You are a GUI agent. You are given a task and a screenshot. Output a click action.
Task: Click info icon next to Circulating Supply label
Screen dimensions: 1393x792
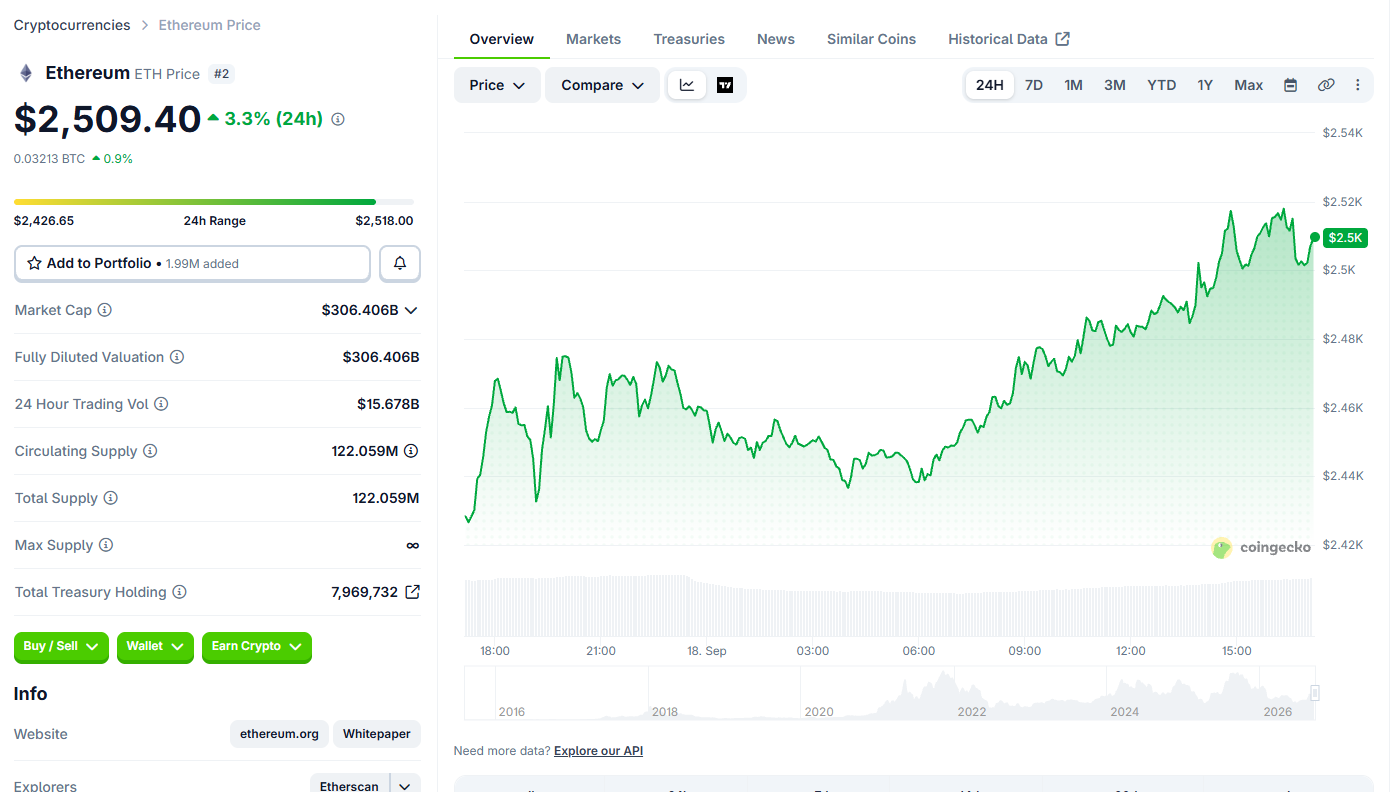[x=150, y=451]
